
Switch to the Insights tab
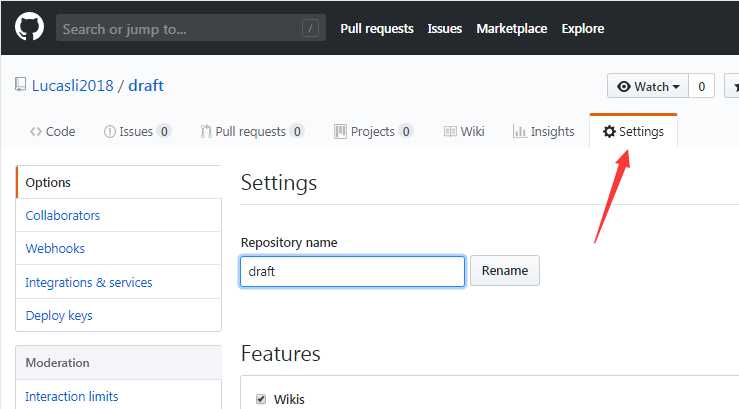[543, 131]
